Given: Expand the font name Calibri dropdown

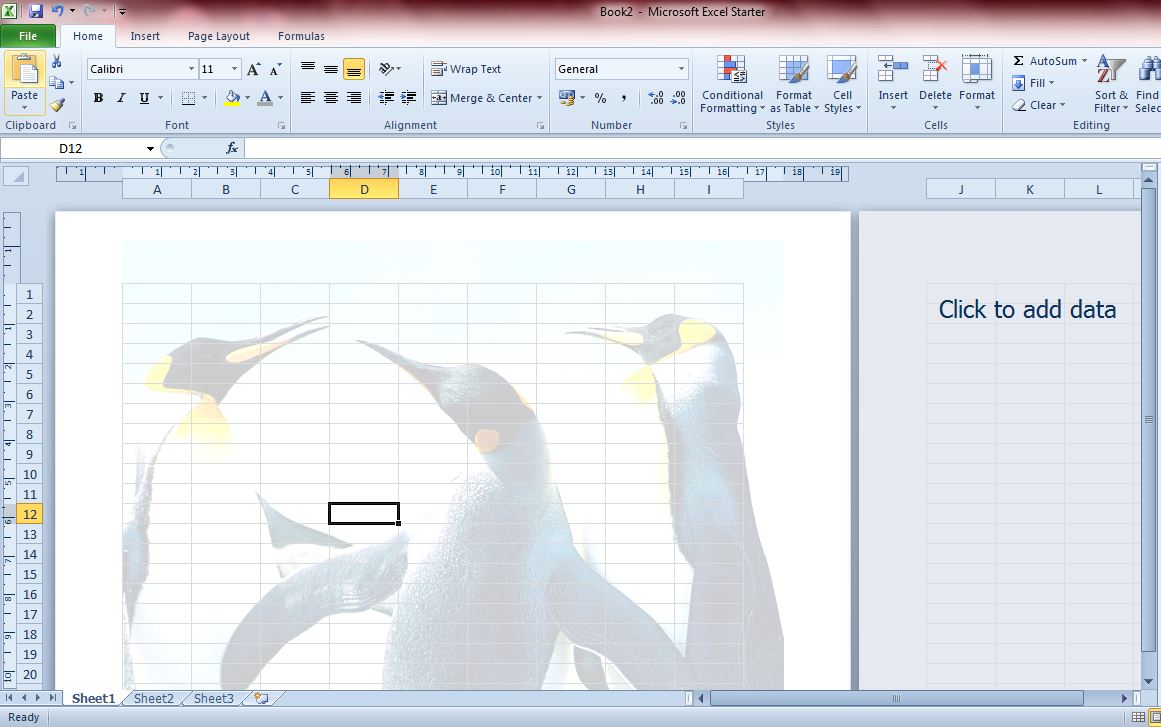Looking at the screenshot, I should [x=191, y=69].
